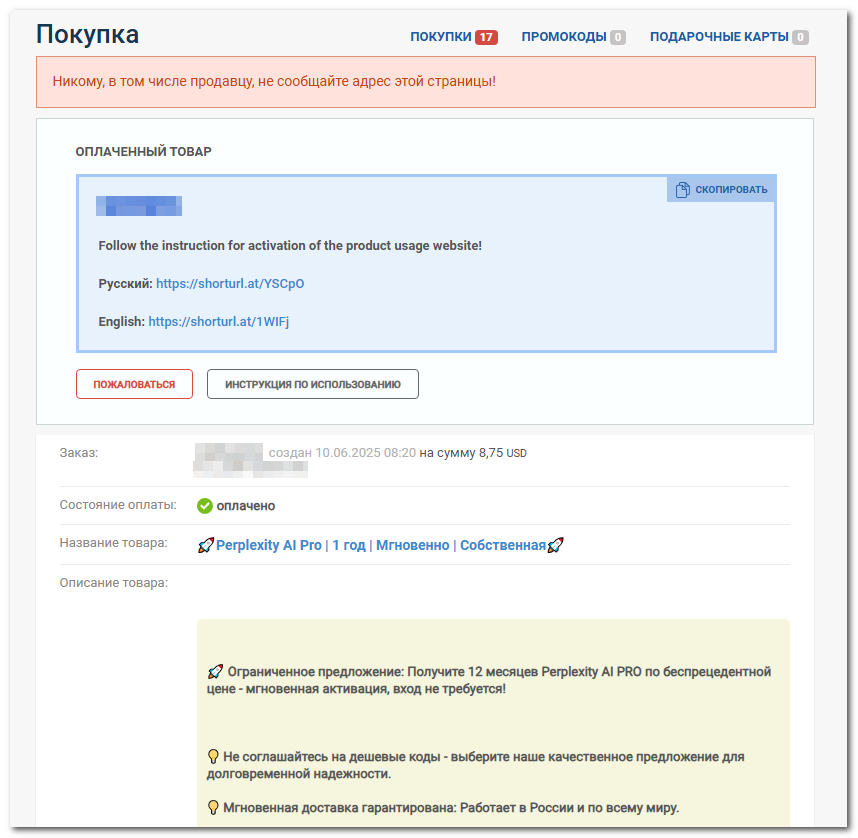
Task: Click the 'Заказ:' label
Action: pyautogui.click(x=79, y=453)
